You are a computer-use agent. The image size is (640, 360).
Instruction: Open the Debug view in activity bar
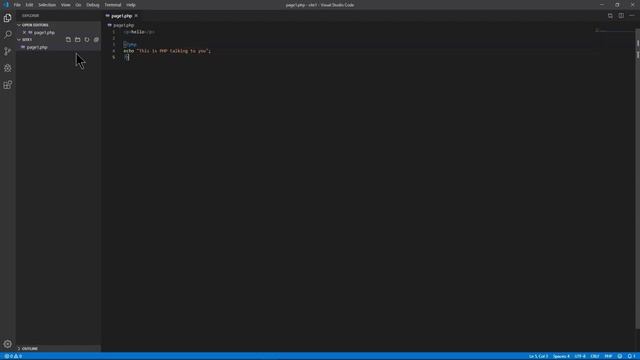(x=7, y=68)
